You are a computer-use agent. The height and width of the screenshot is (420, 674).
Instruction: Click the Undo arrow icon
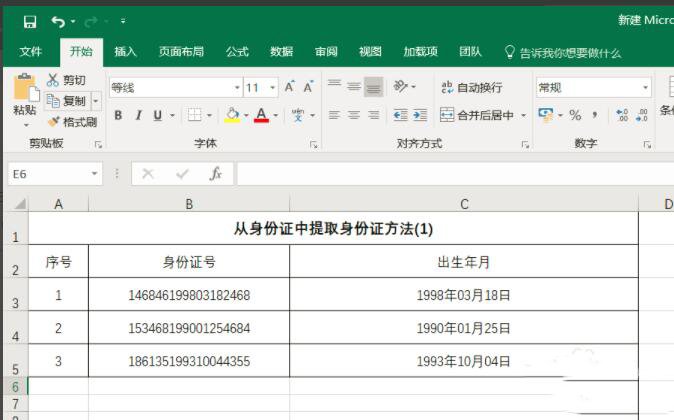58,21
